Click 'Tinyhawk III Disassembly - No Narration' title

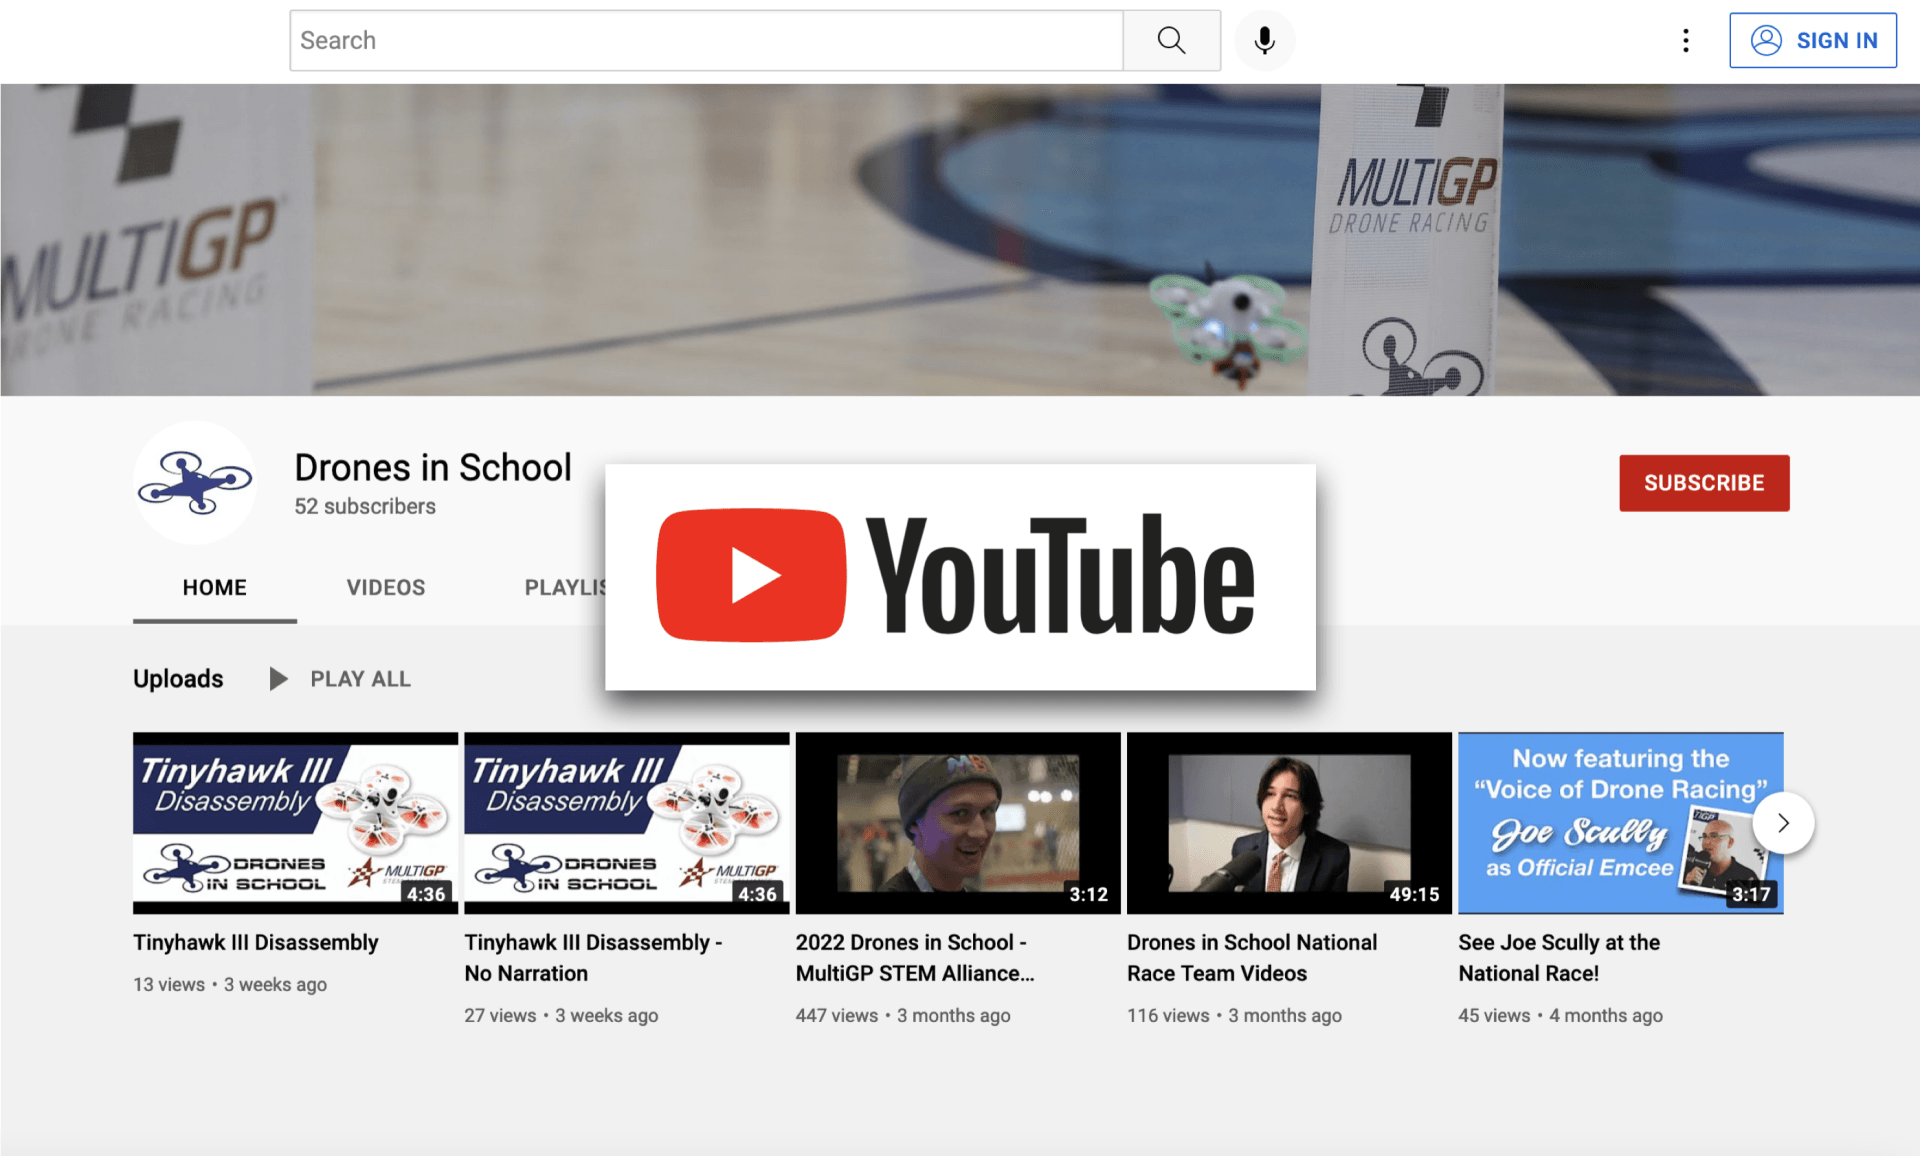click(594, 958)
